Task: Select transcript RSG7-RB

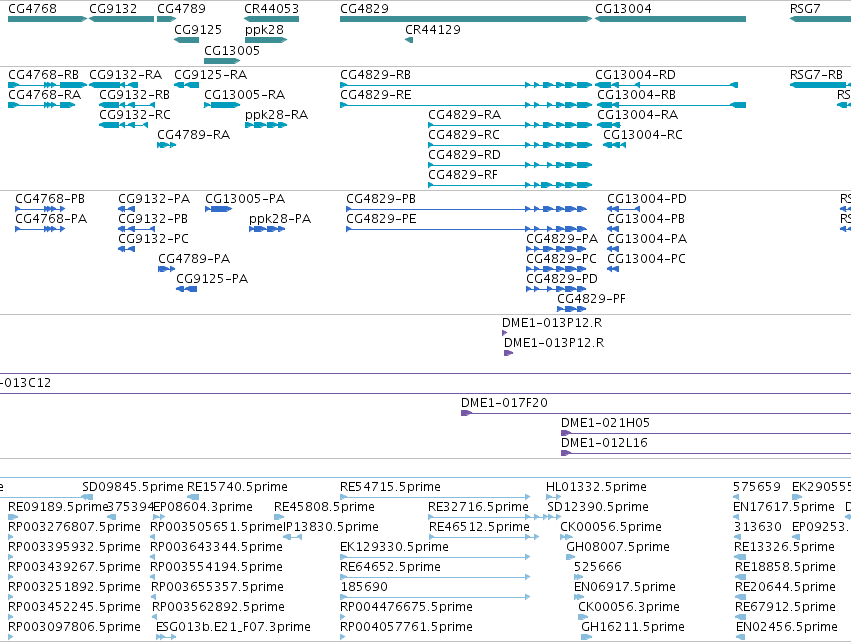Action: 816,74
